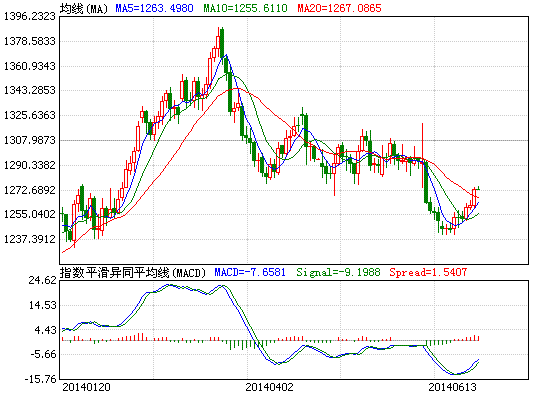This screenshot has height=396, width=533.
Task: Click the 1307.9873 price axis label
Action: pyautogui.click(x=30, y=140)
